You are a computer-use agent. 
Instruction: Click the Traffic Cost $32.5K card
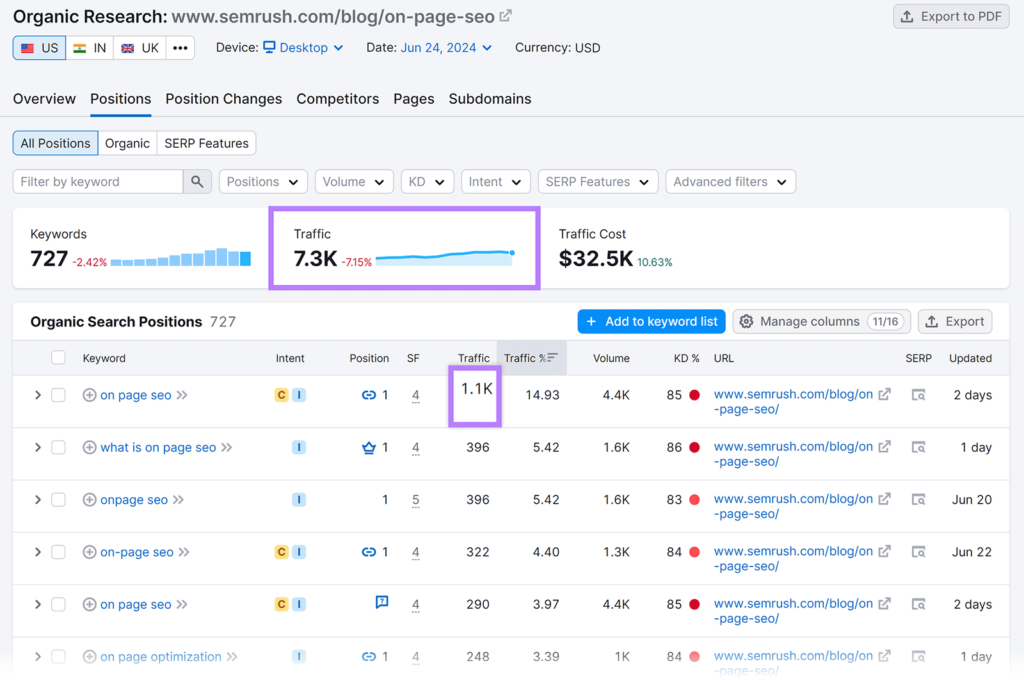tap(615, 248)
